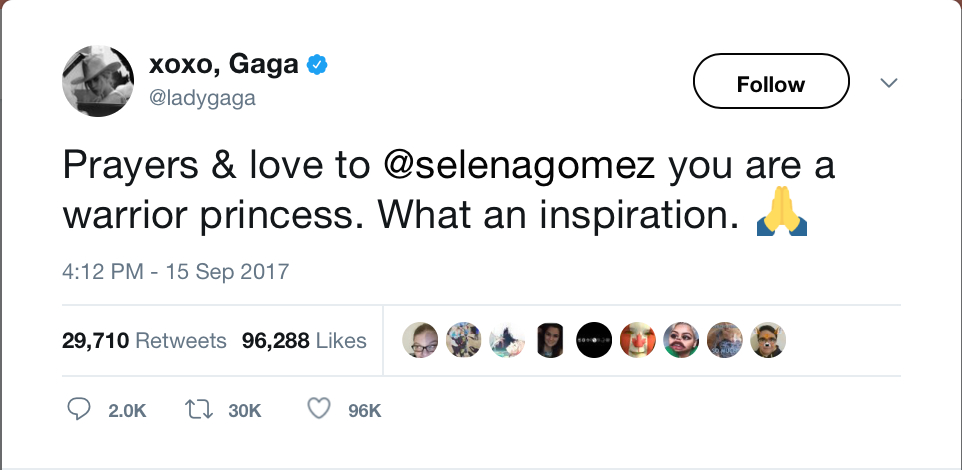
Task: Click the reply speech bubble icon
Action: 77,409
